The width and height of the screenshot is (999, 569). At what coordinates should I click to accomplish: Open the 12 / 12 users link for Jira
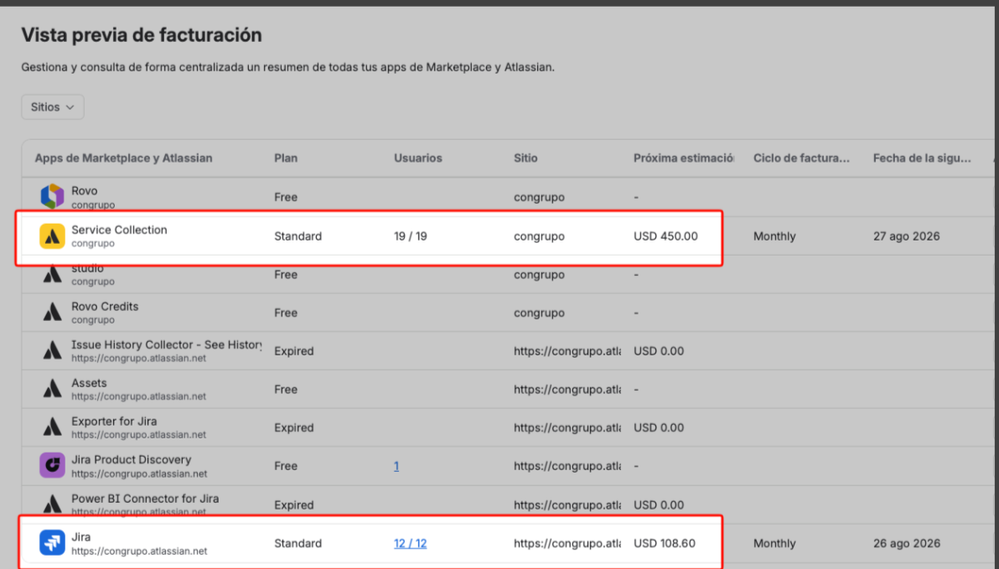click(410, 544)
